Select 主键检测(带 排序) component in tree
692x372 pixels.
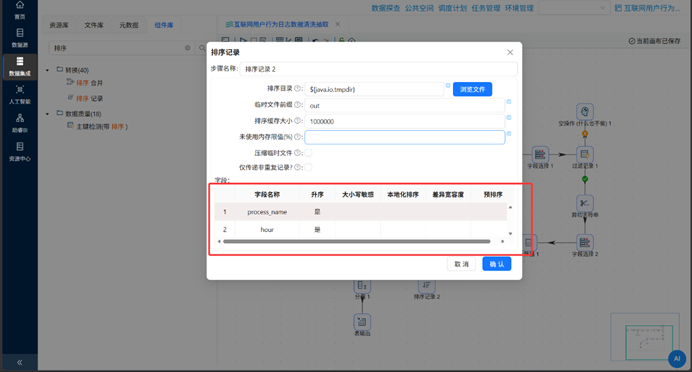(102, 126)
